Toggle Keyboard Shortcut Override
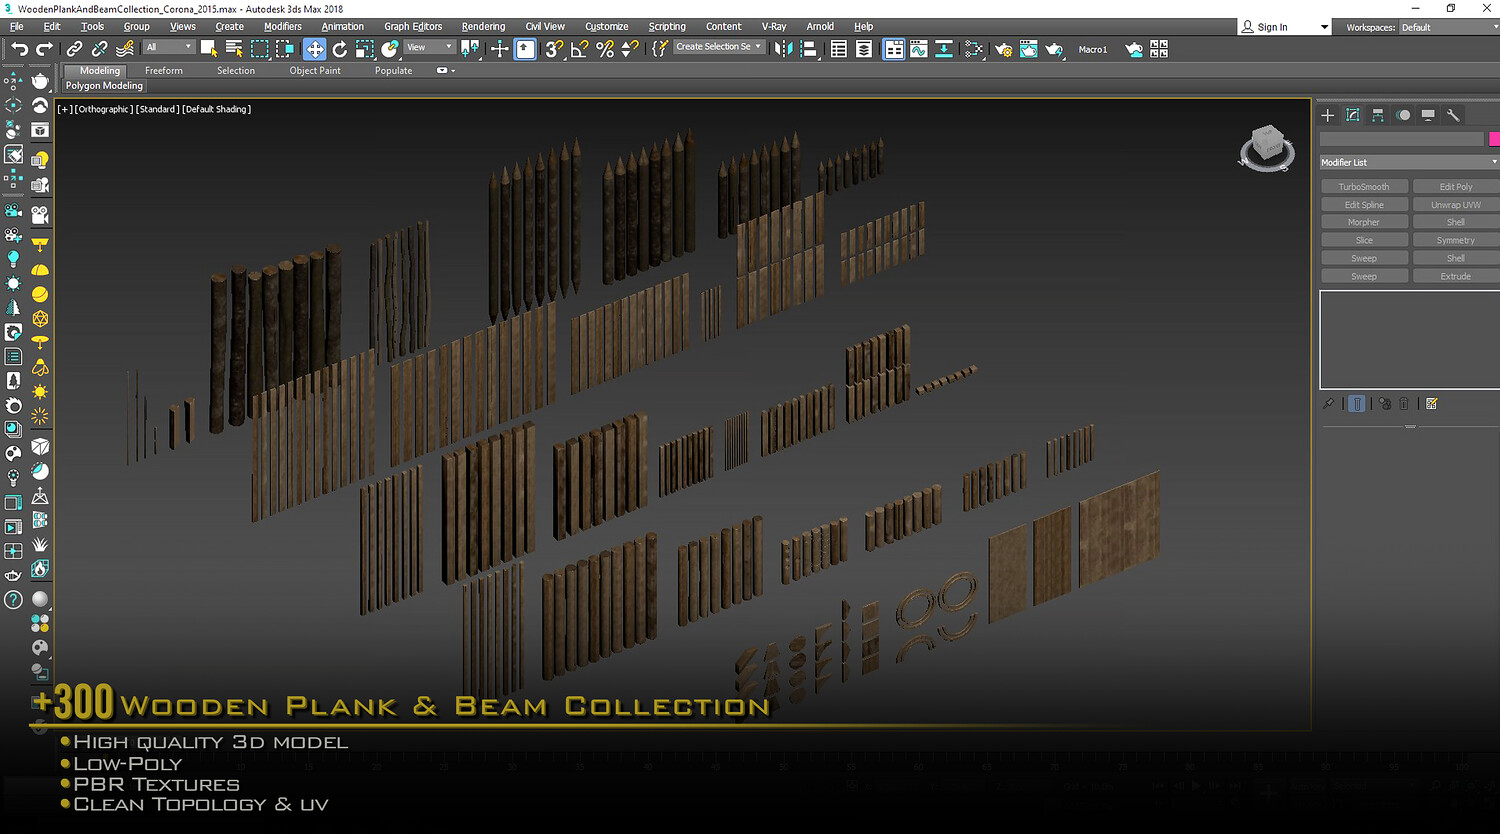The image size is (1500, 834). tap(525, 49)
